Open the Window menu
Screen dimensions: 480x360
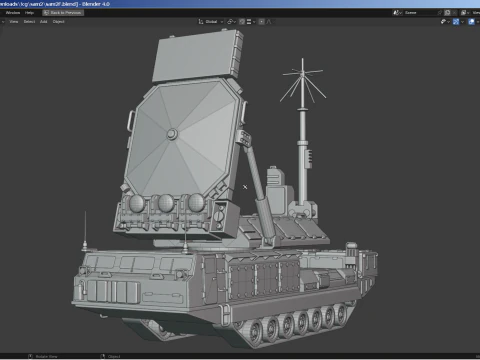coord(13,13)
